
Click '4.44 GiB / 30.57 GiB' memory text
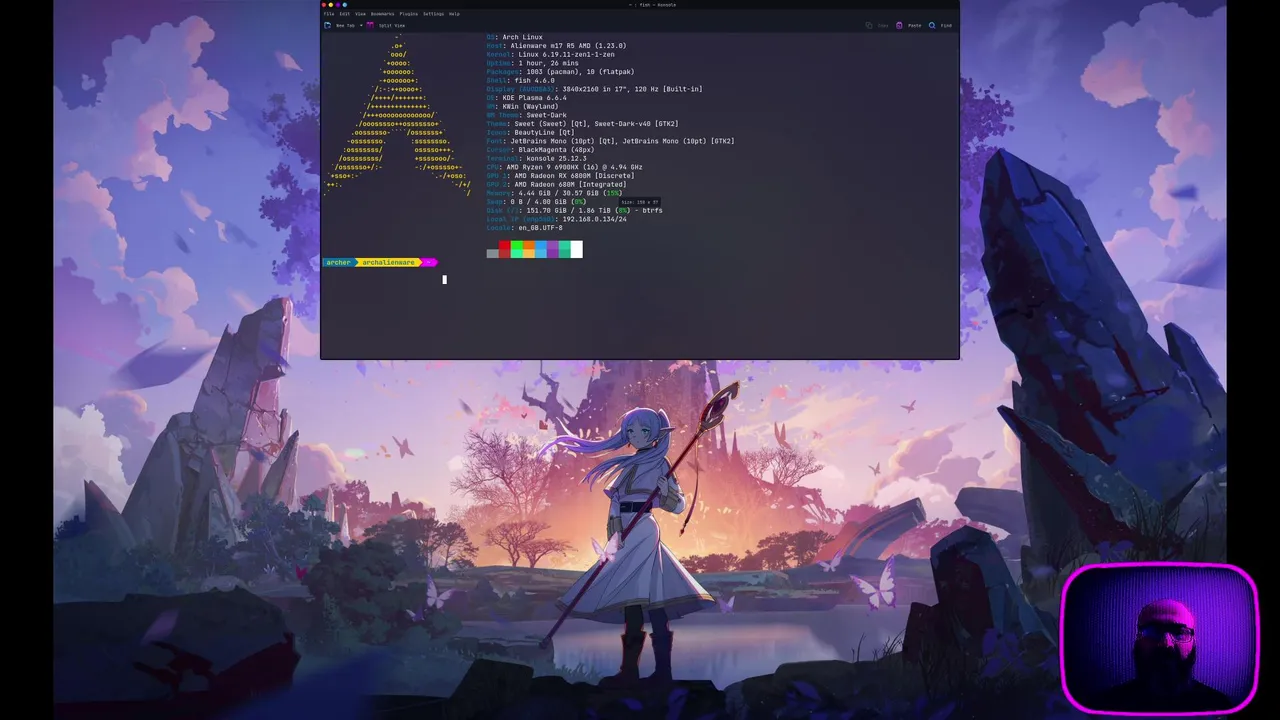[x=558, y=193]
